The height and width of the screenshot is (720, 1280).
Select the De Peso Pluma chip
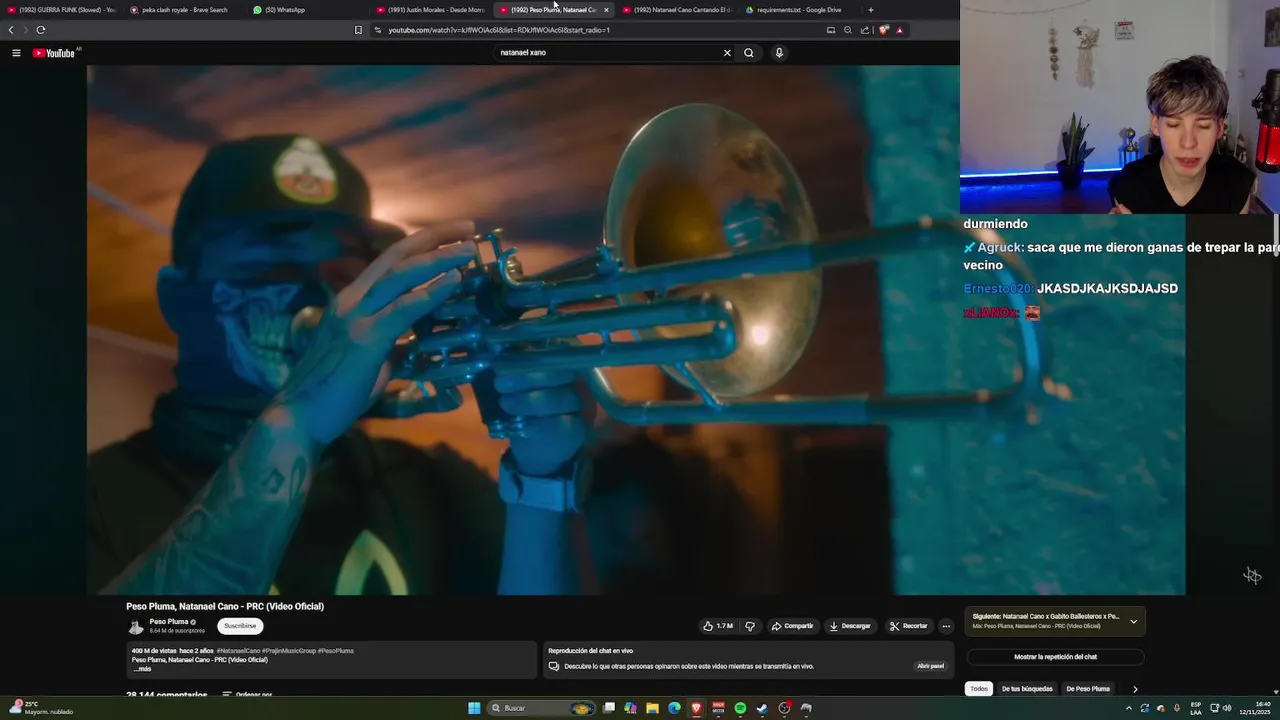(x=1088, y=689)
